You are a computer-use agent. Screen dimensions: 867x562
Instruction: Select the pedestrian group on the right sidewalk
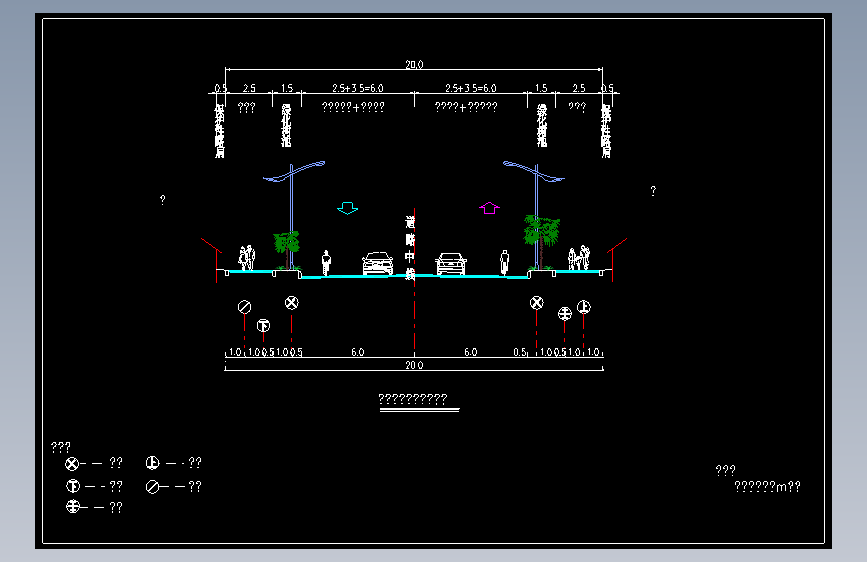(579, 258)
